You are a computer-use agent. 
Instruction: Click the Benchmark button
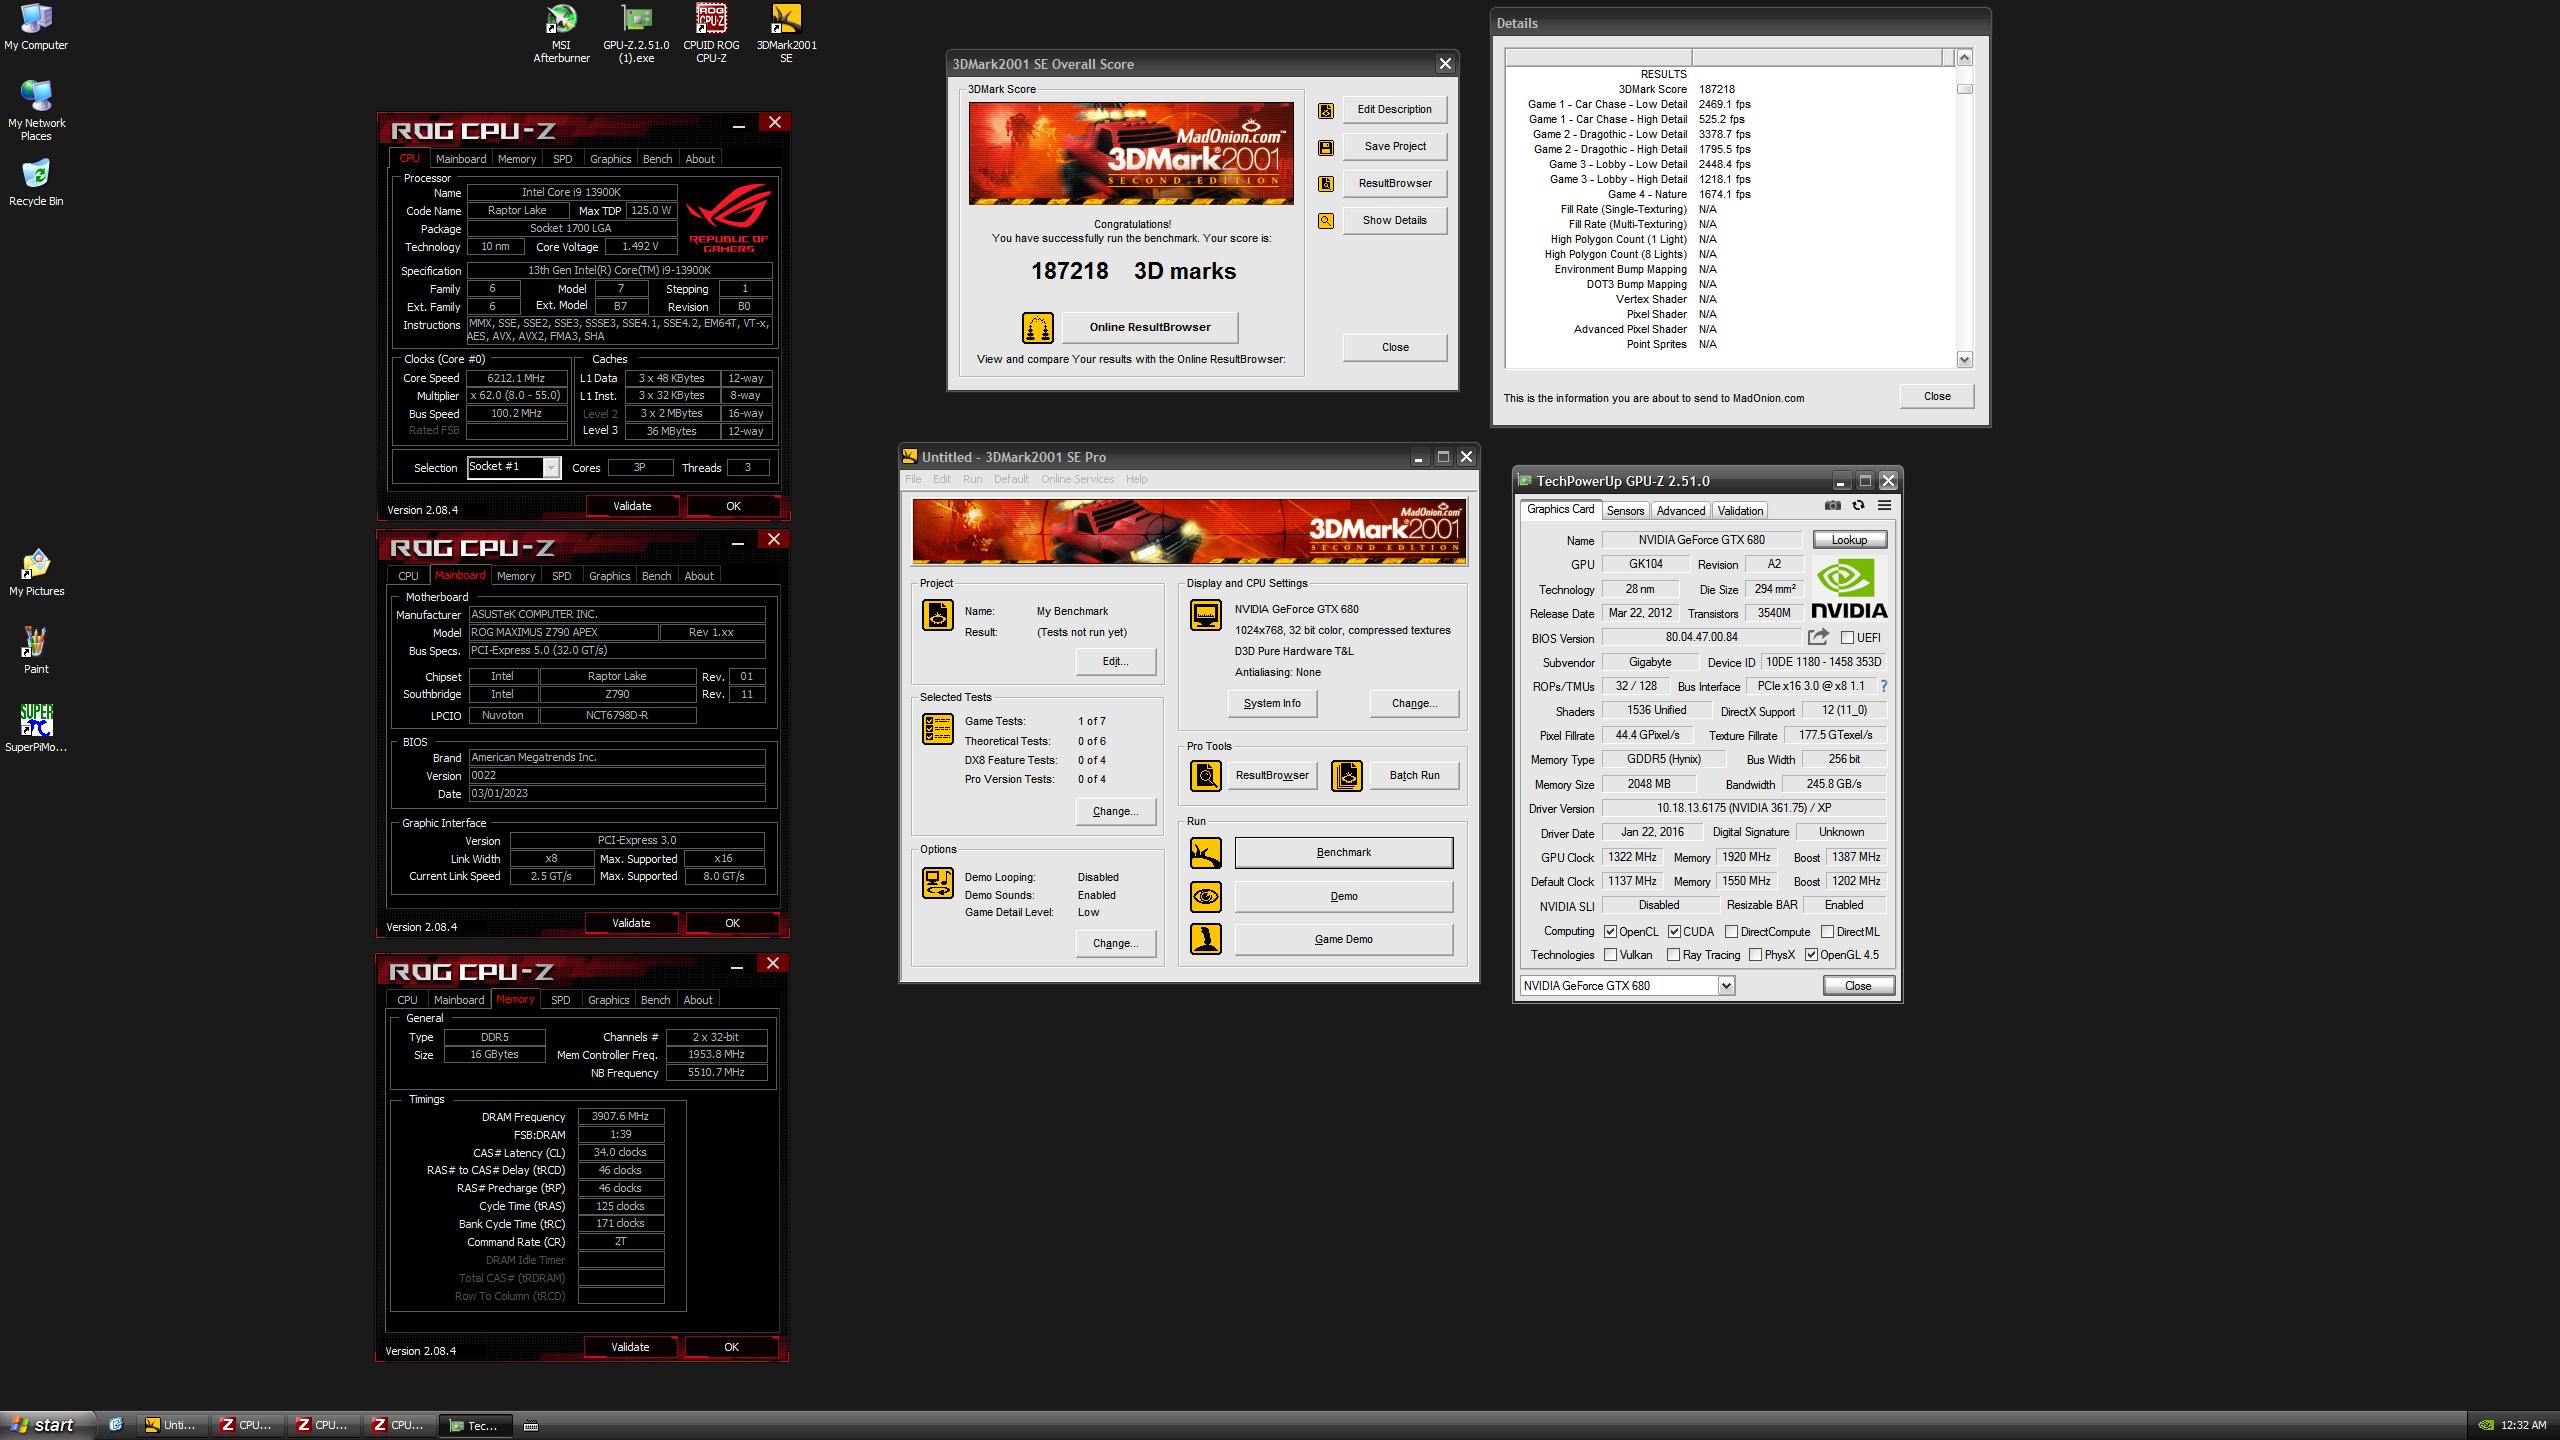click(x=1343, y=853)
